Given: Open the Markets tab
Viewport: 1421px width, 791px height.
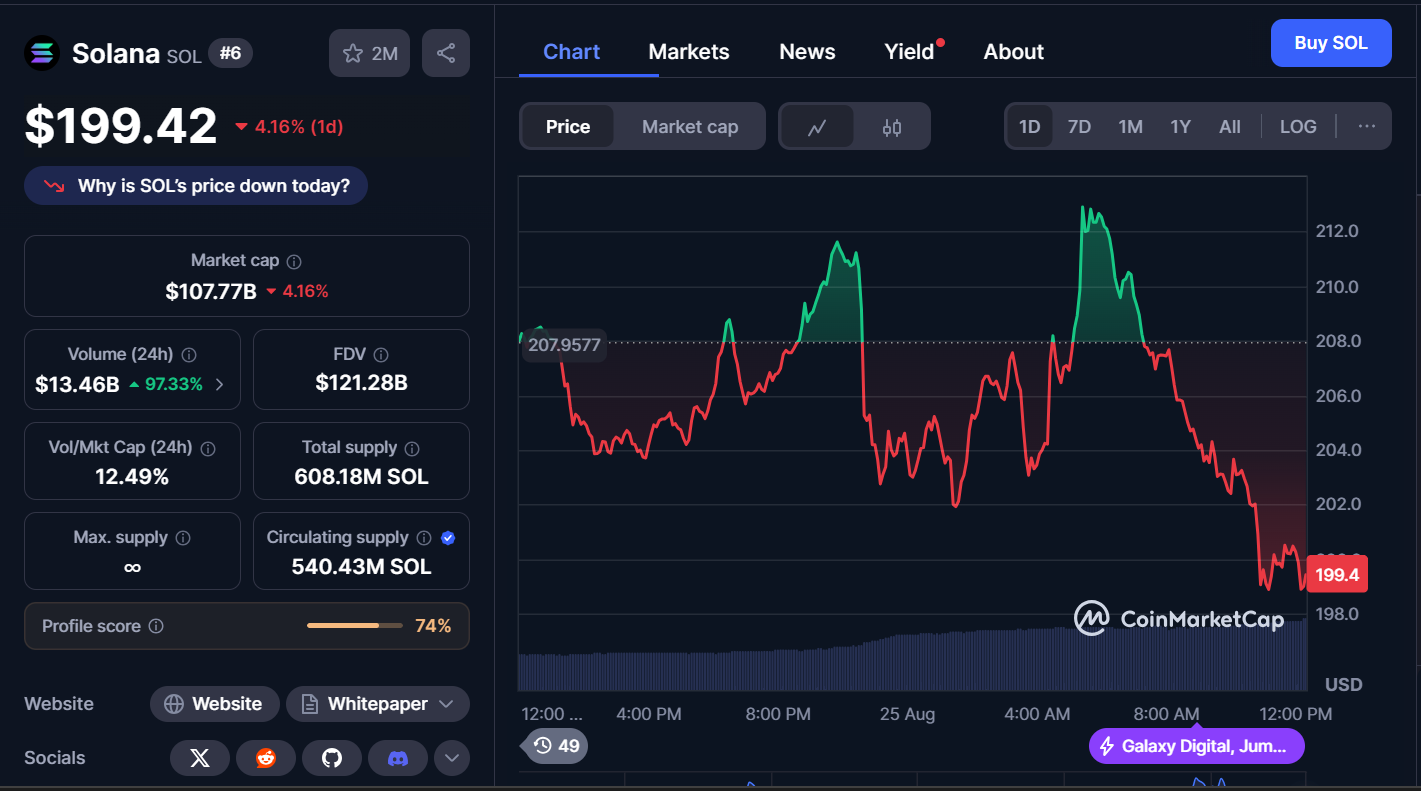Looking at the screenshot, I should (689, 52).
